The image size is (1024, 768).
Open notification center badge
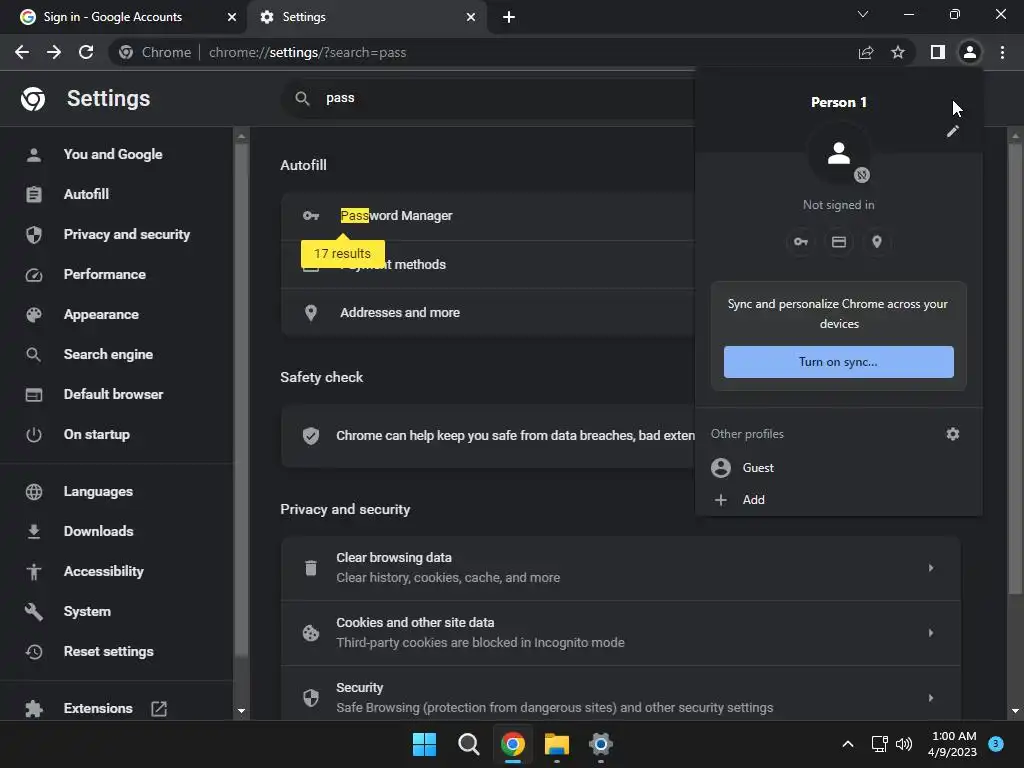(996, 744)
